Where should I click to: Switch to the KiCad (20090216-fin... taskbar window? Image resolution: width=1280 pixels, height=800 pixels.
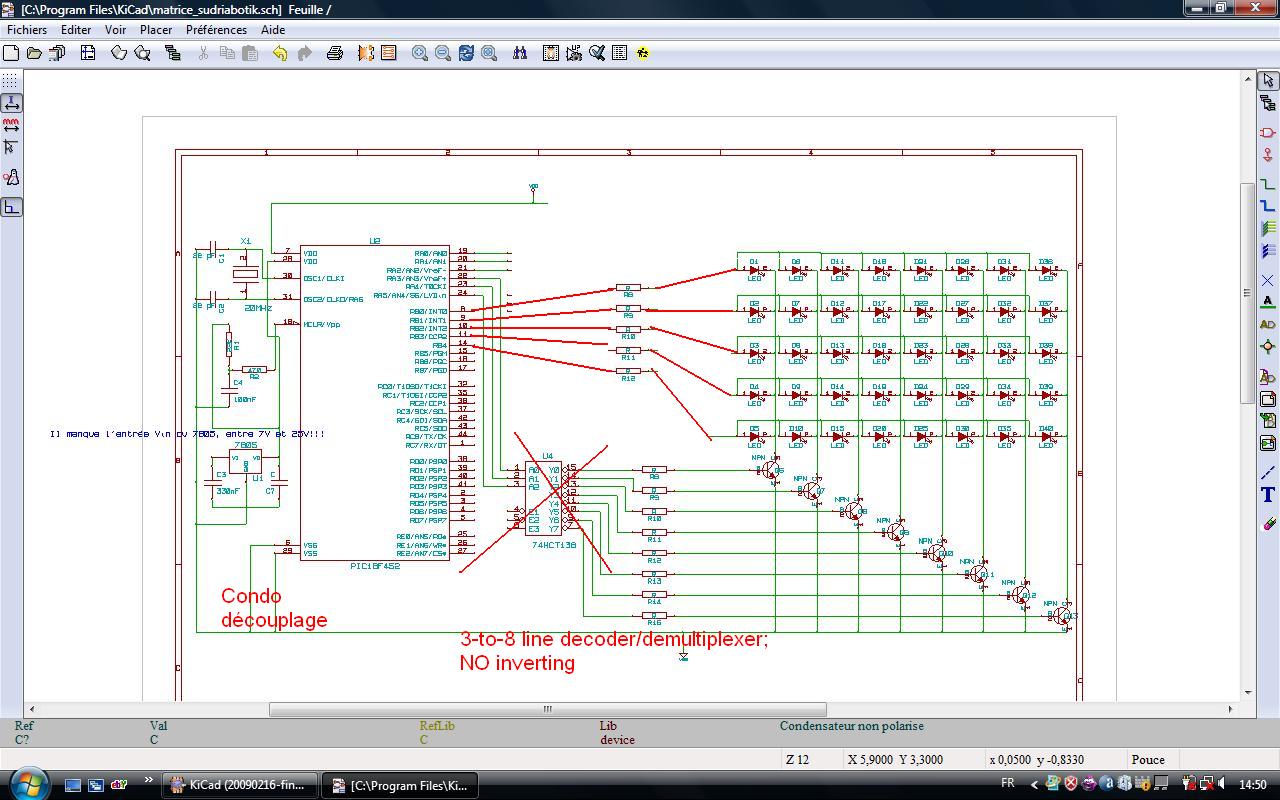point(240,785)
